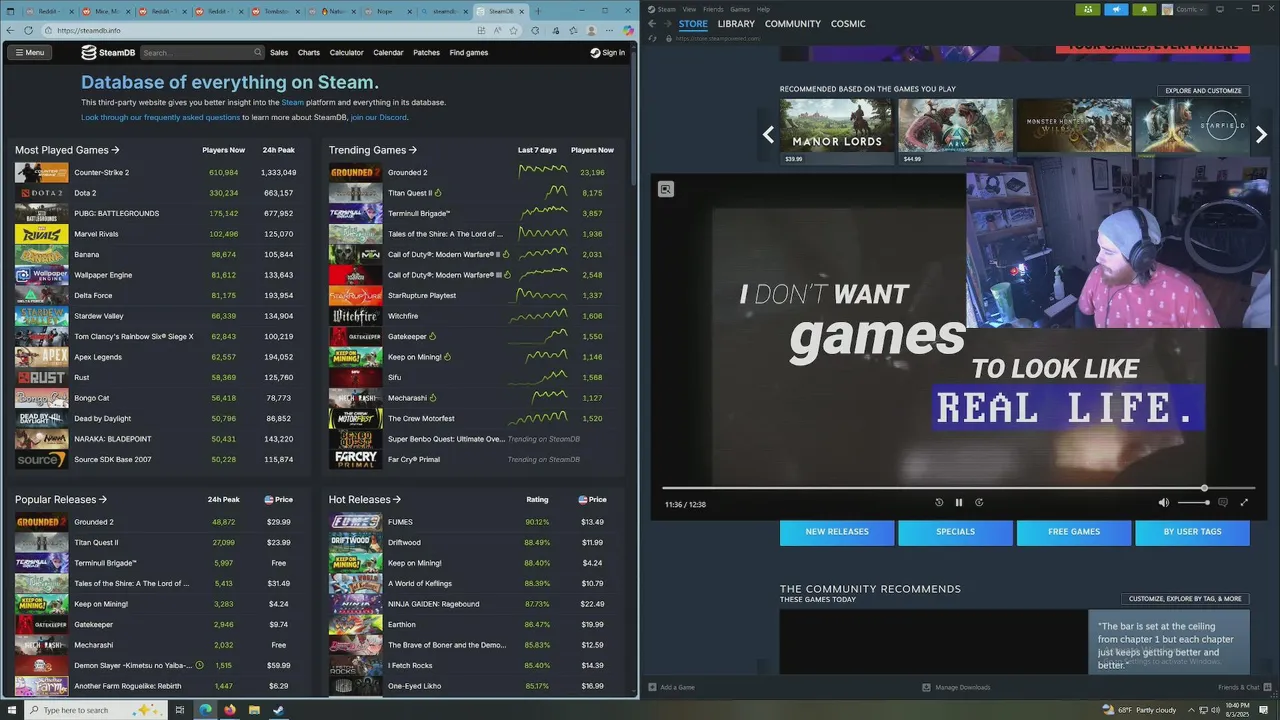This screenshot has height=720, width=1280.
Task: Pause the video in Steam
Action: [958, 502]
